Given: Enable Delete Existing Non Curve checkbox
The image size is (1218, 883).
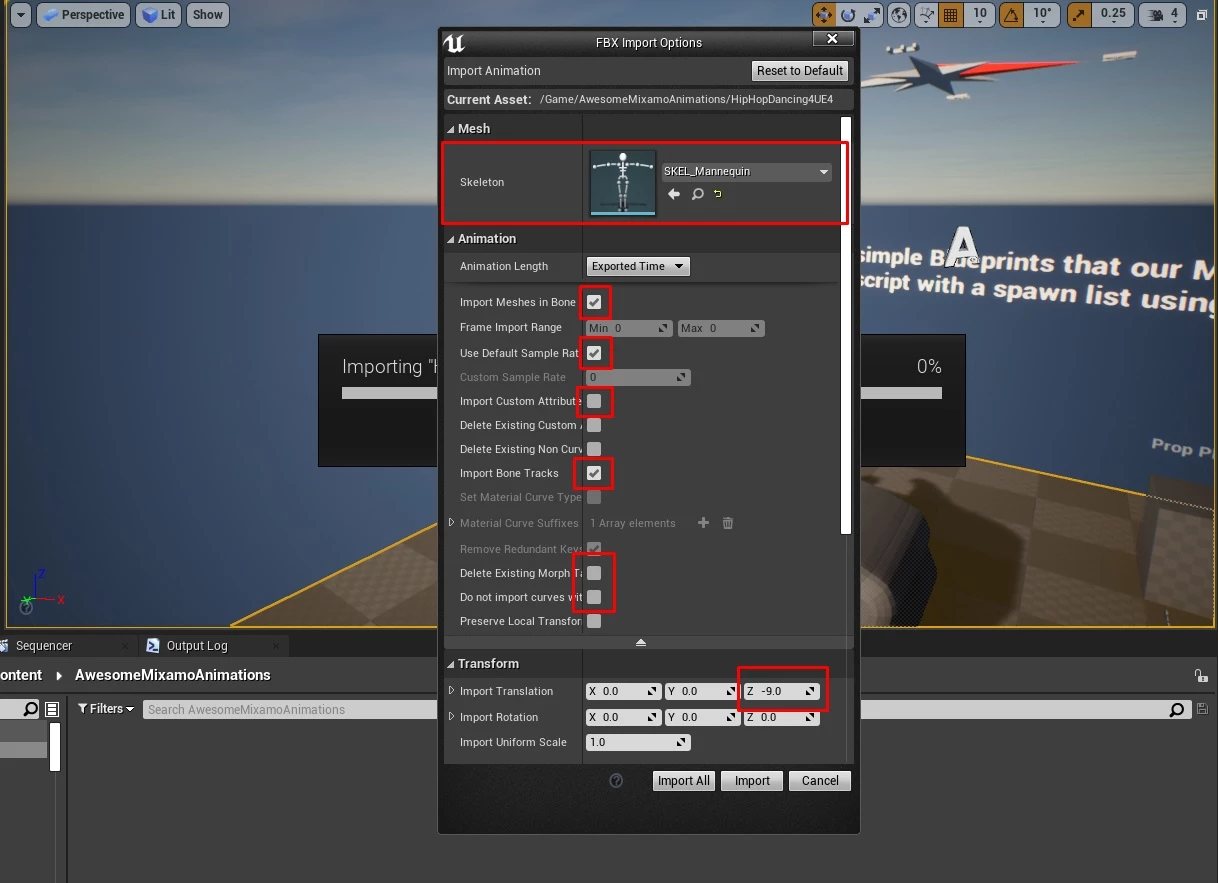Looking at the screenshot, I should [594, 449].
